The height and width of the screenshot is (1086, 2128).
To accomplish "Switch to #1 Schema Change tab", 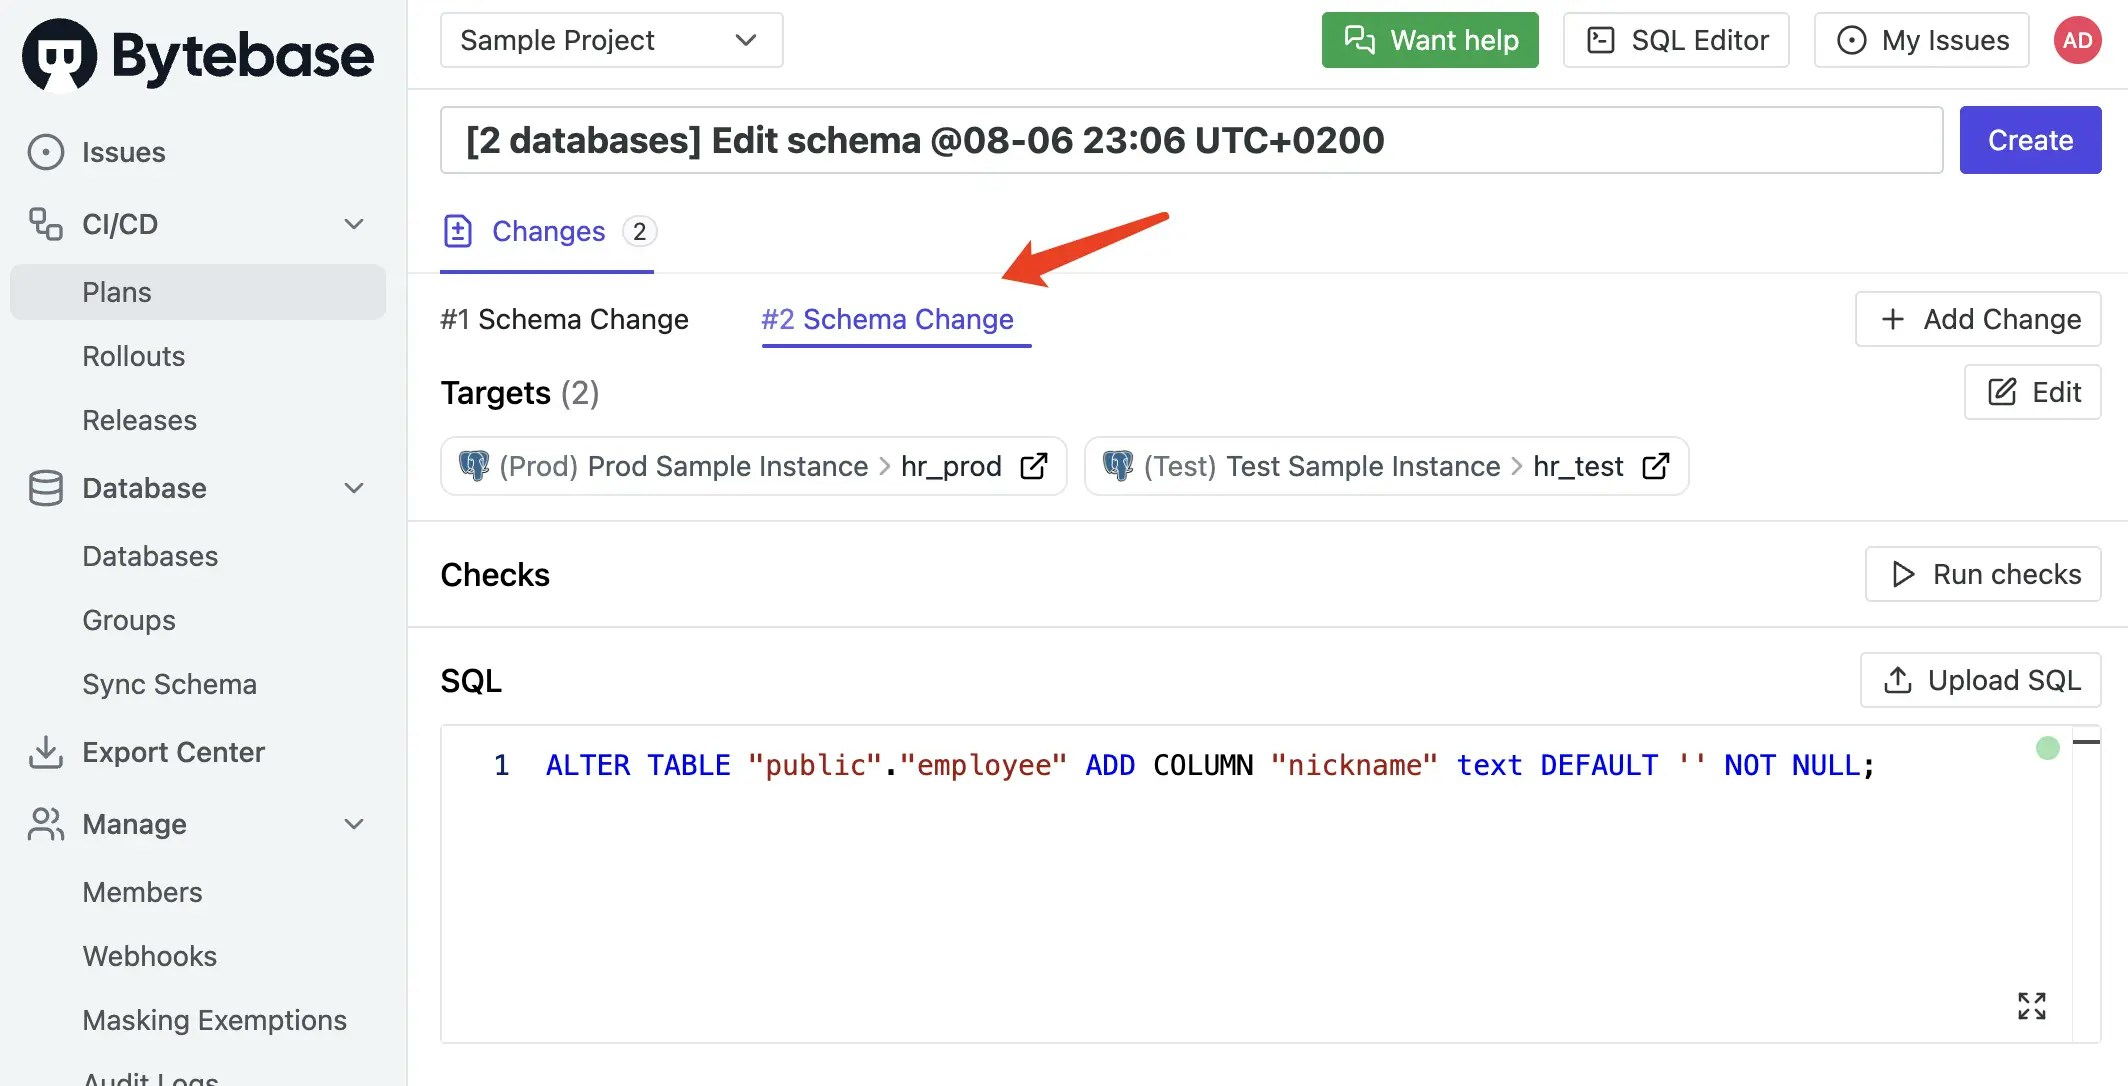I will tap(564, 319).
